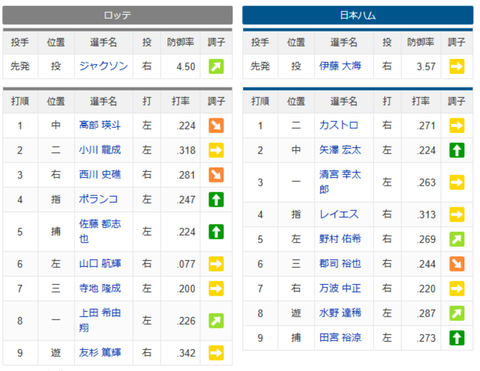Click 万波 中正's yellow arrow icon
The height and width of the screenshot is (371, 480).
coord(457,288)
